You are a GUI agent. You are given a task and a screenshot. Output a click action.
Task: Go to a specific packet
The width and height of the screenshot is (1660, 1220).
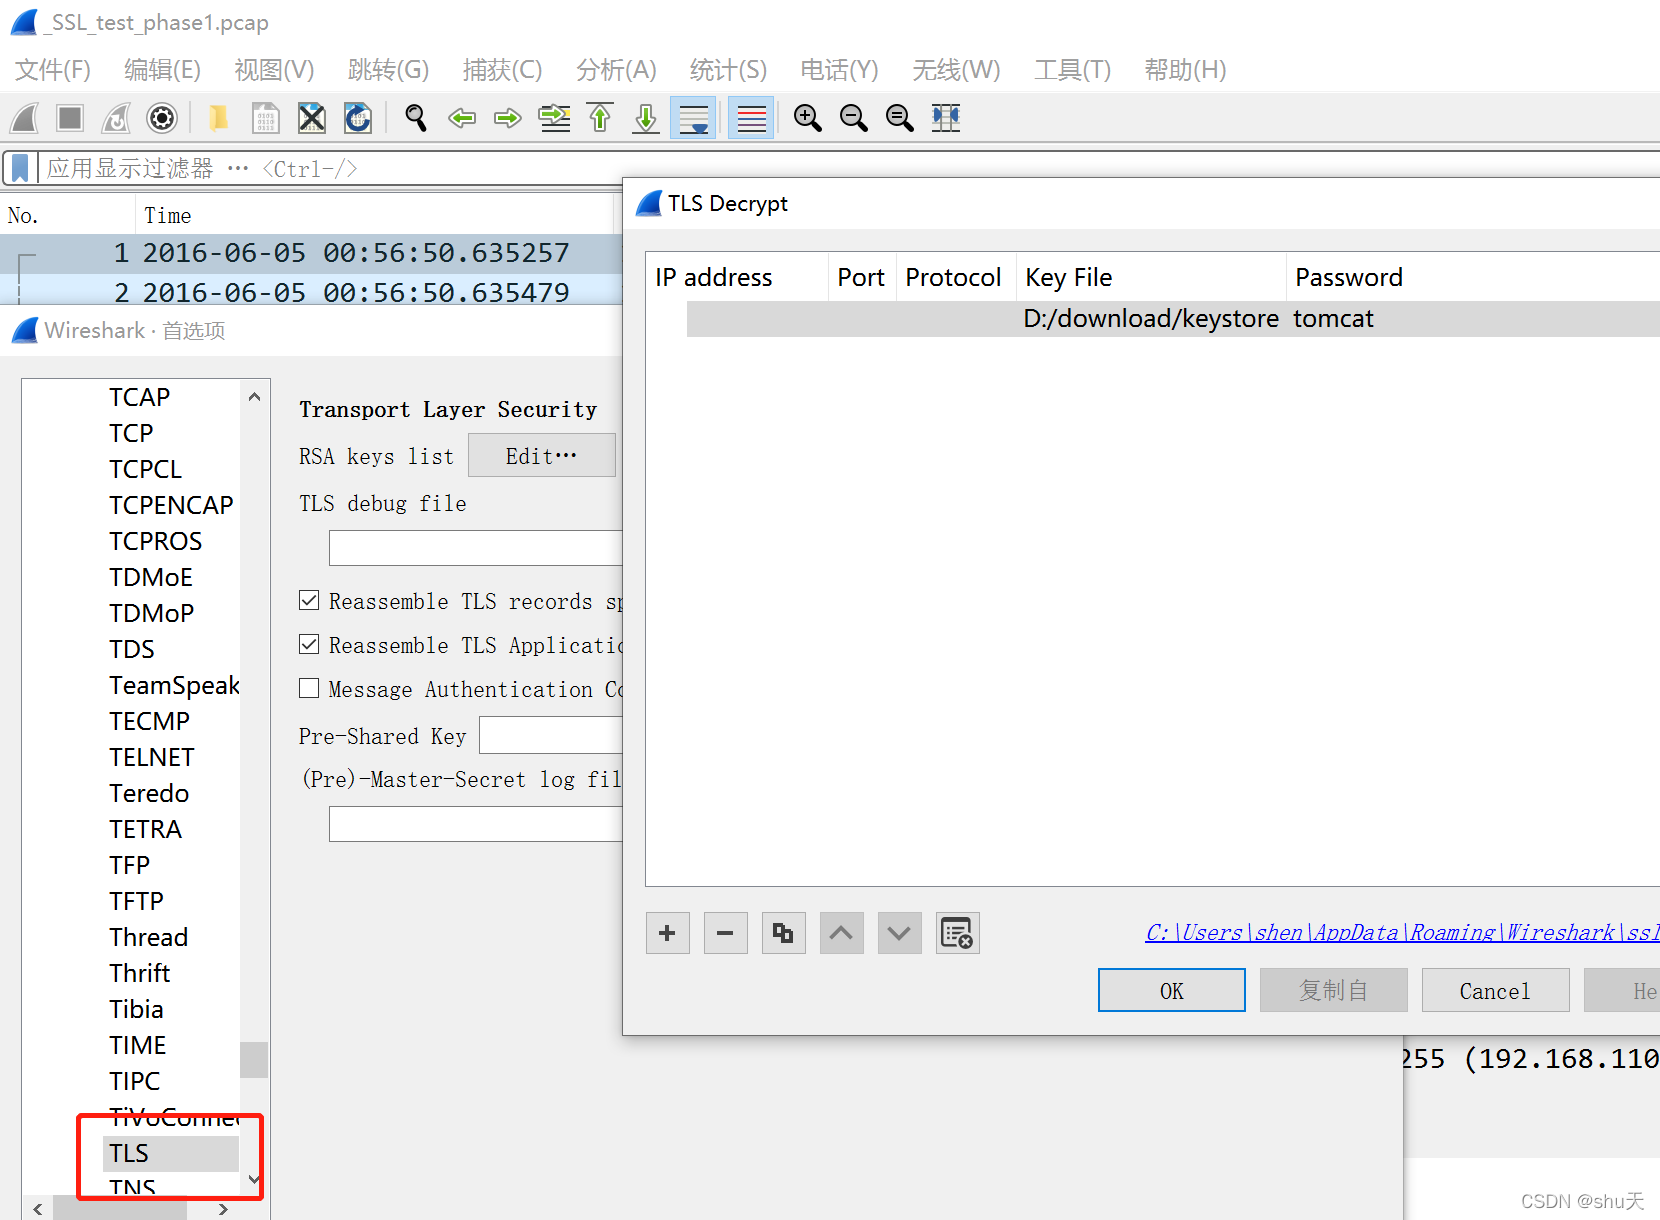(554, 118)
